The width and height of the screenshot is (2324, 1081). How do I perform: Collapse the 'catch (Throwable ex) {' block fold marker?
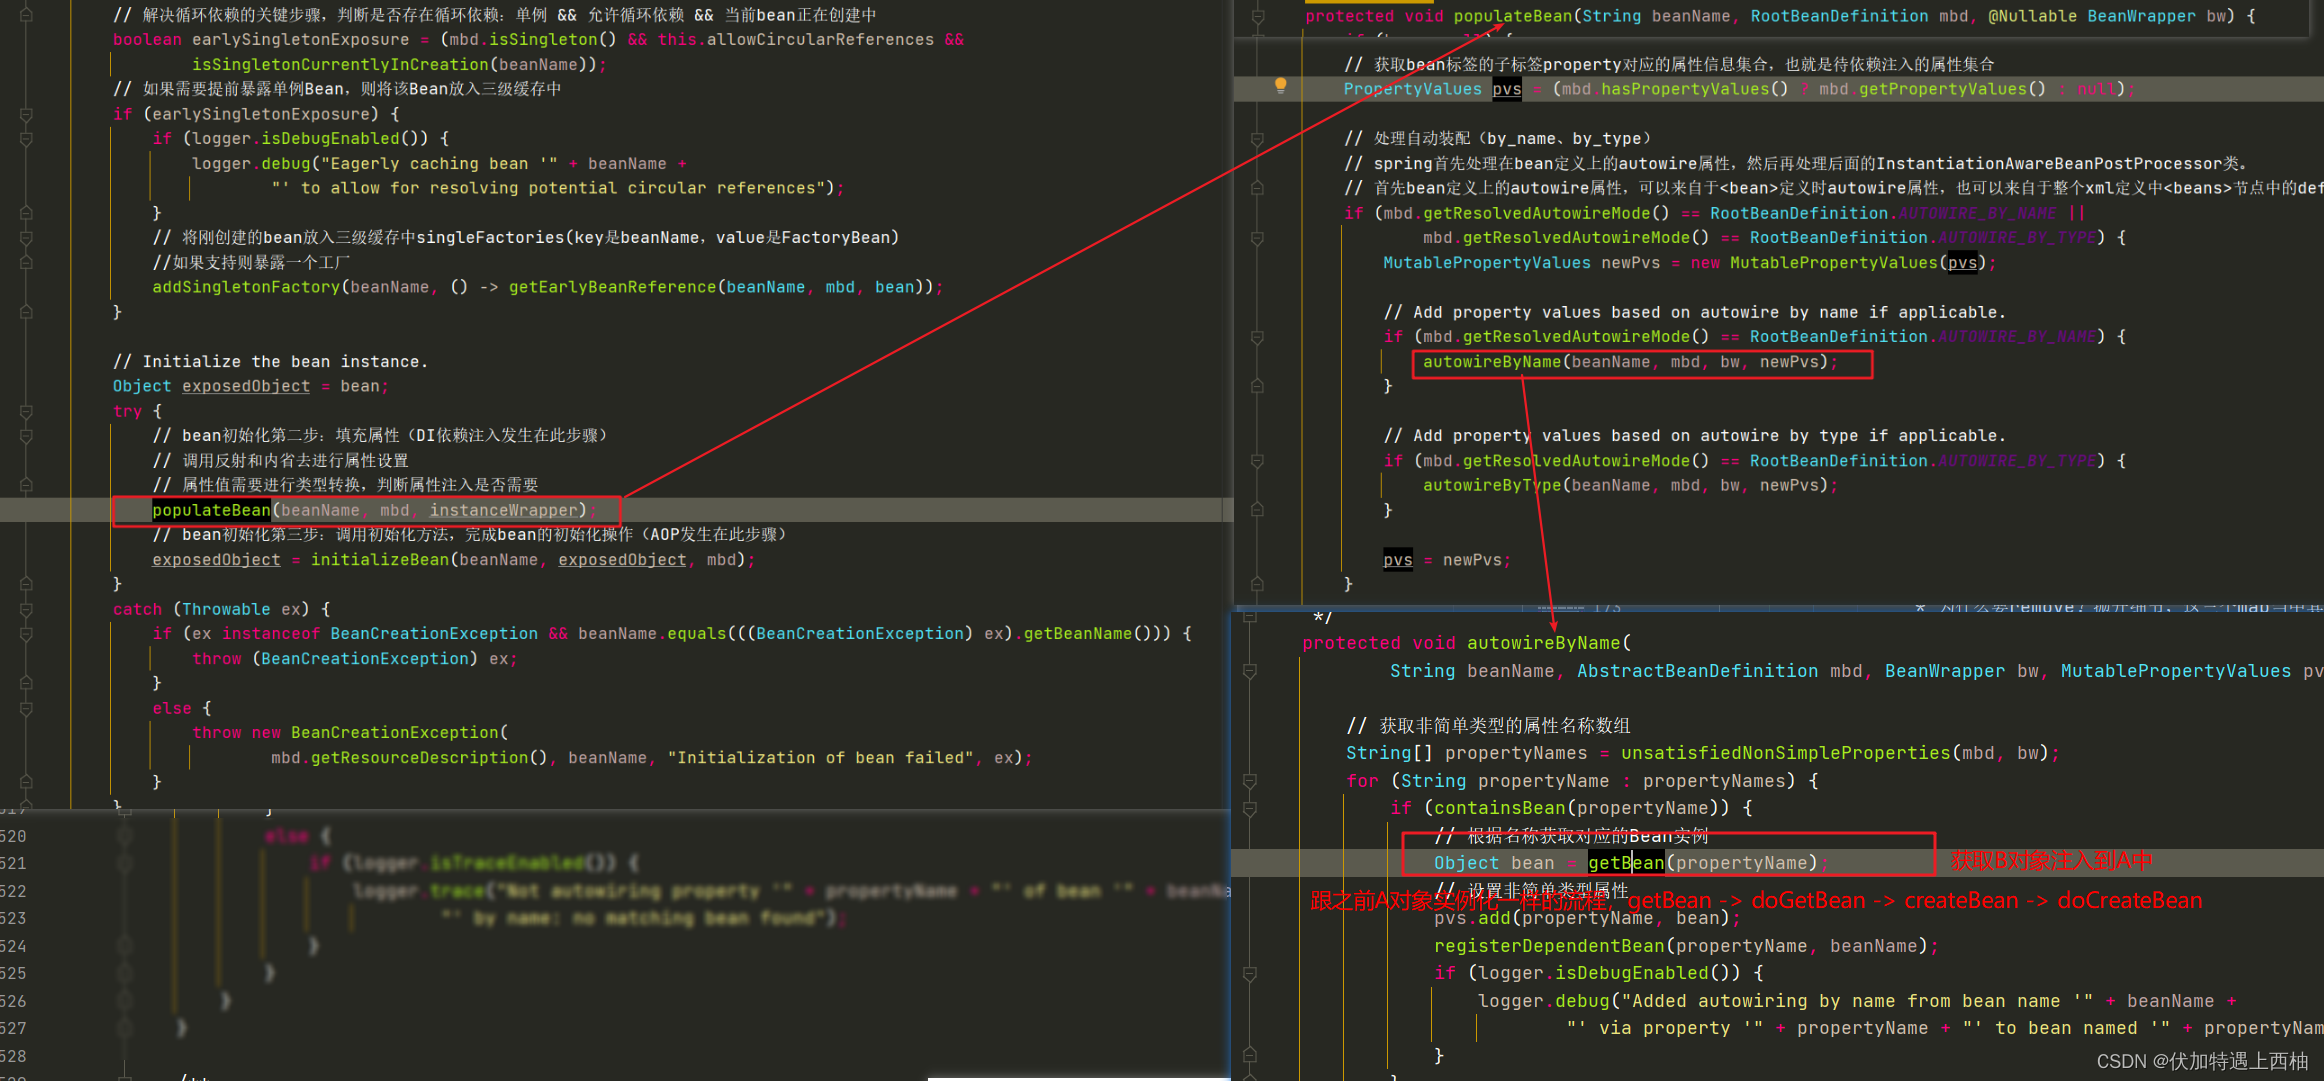[26, 609]
